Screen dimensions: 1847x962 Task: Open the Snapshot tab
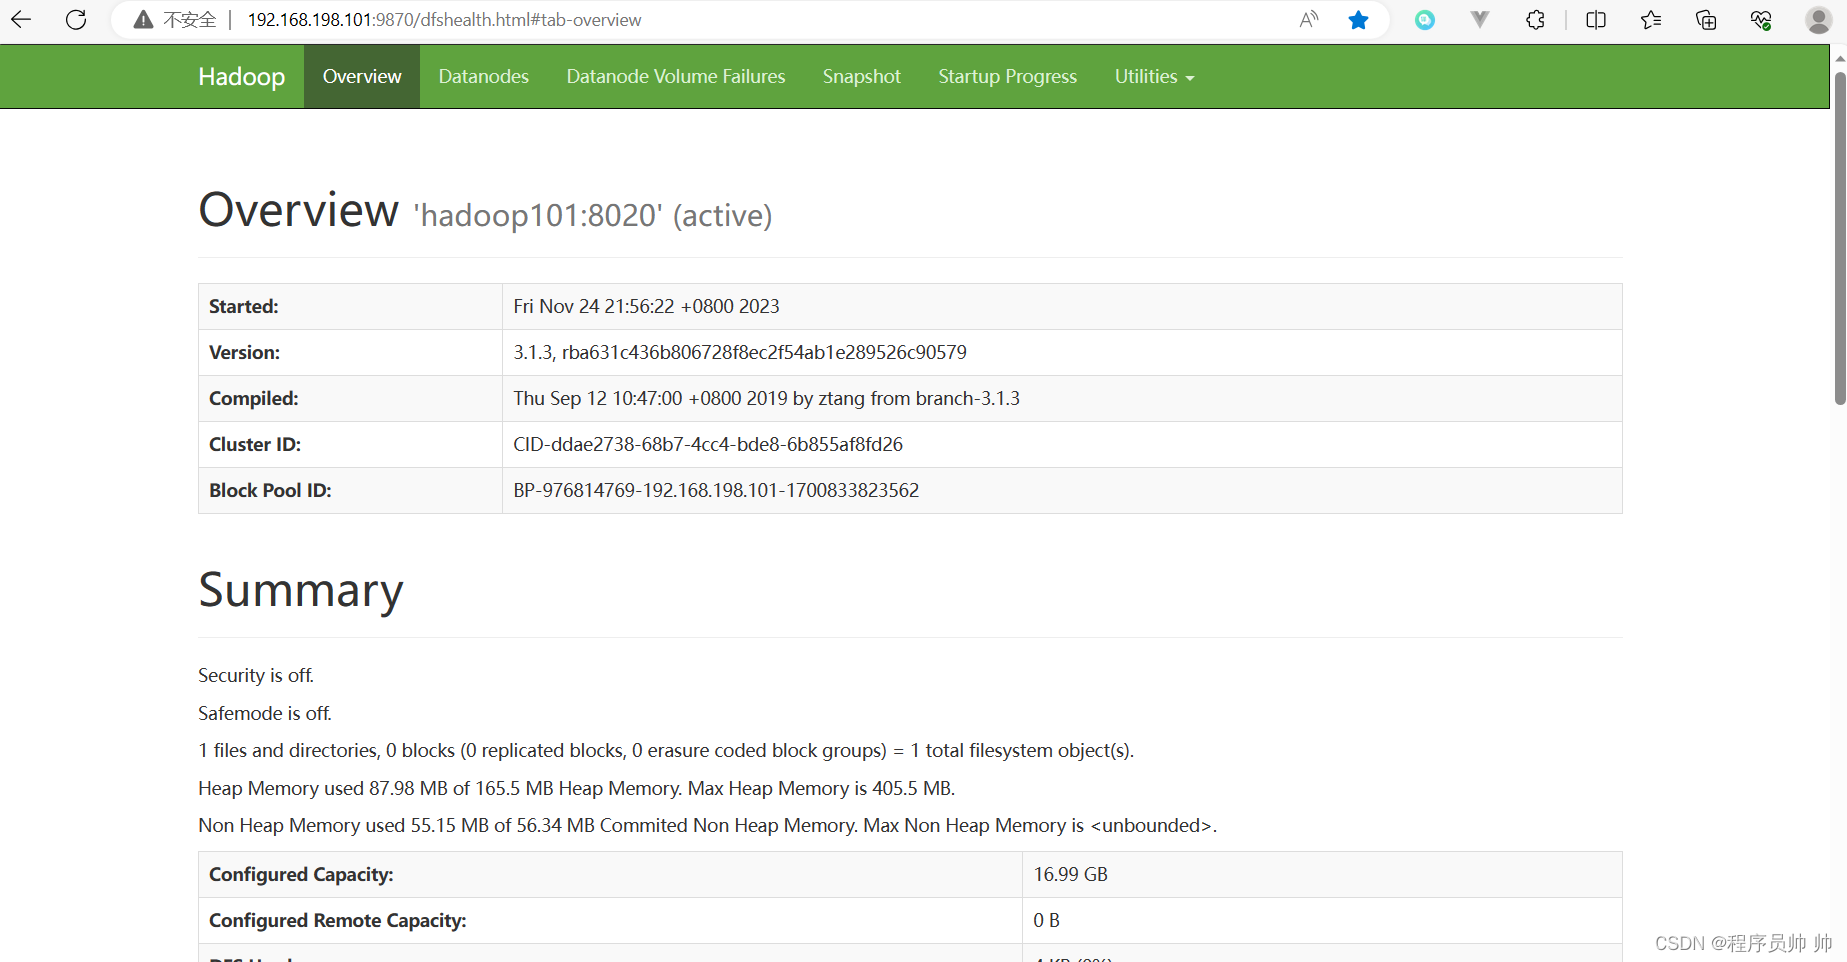coord(862,77)
